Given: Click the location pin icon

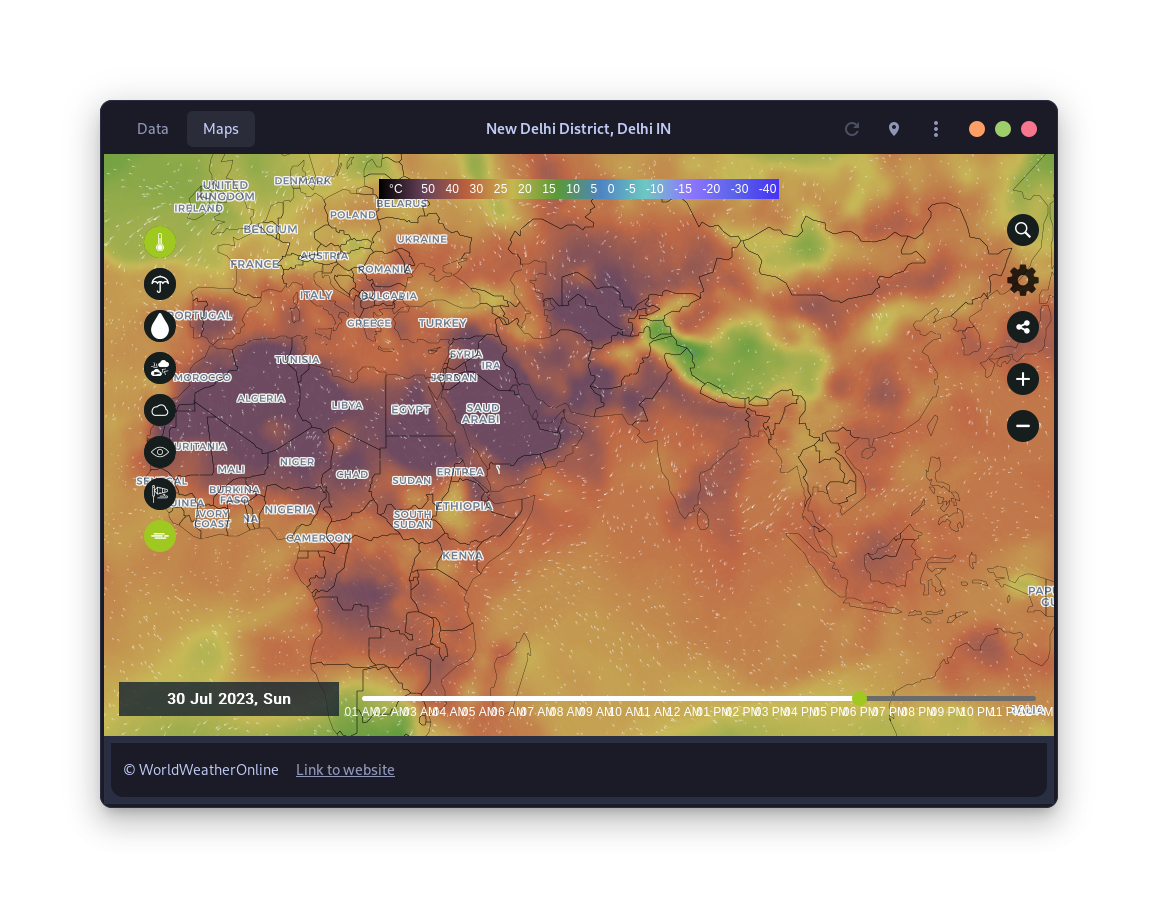Looking at the screenshot, I should pyautogui.click(x=893, y=129).
